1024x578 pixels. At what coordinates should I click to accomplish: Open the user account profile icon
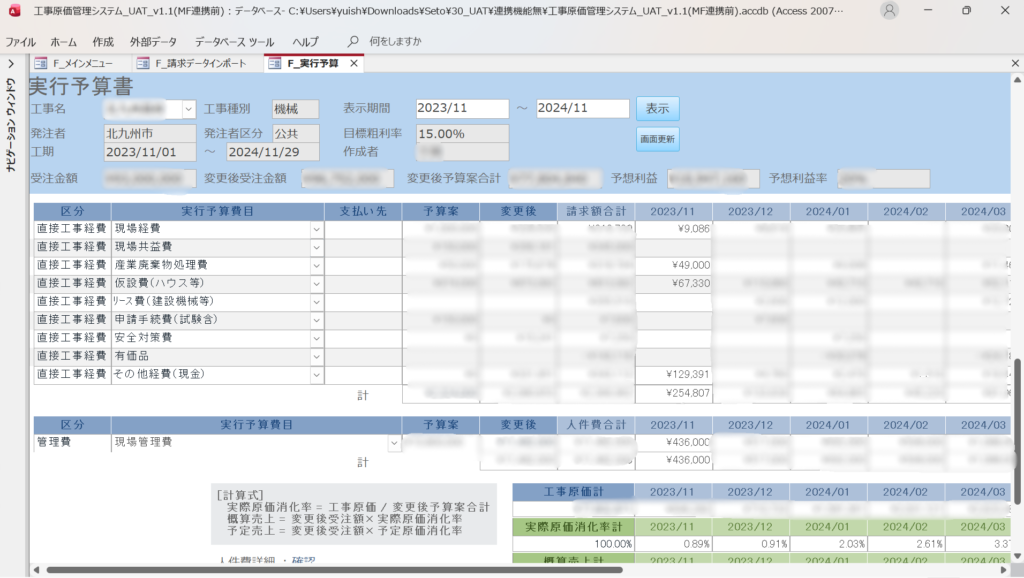889,11
